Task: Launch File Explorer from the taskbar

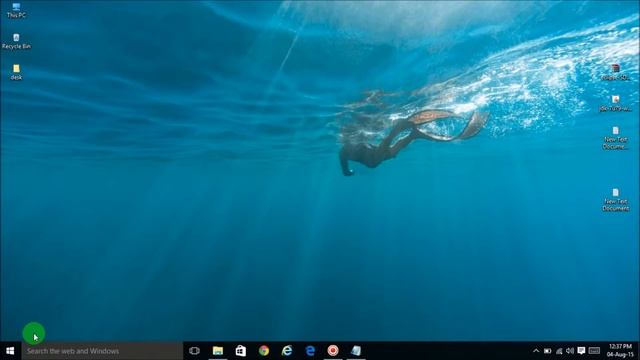Action: pyautogui.click(x=218, y=351)
